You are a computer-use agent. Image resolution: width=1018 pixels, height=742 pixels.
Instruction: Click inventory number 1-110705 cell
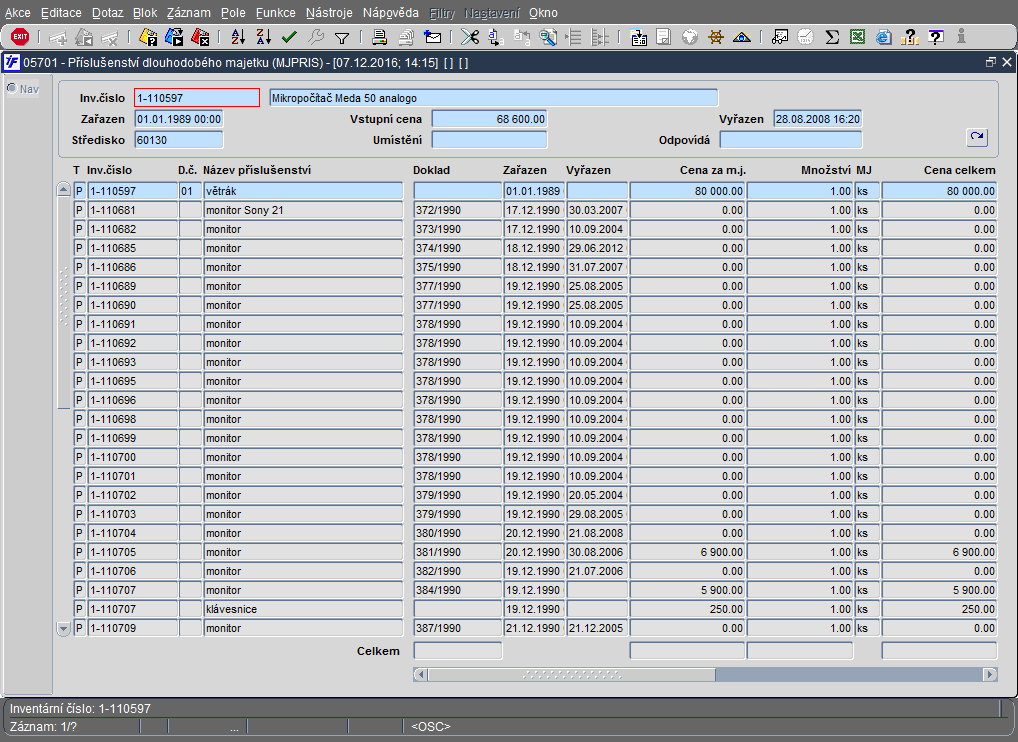tap(132, 552)
